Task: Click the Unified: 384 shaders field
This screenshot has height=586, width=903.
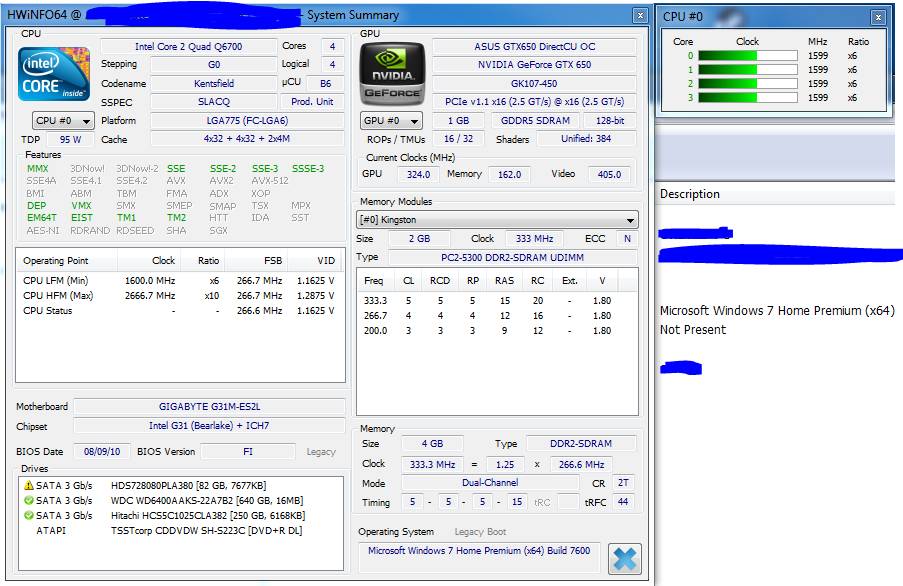Action: tap(586, 139)
